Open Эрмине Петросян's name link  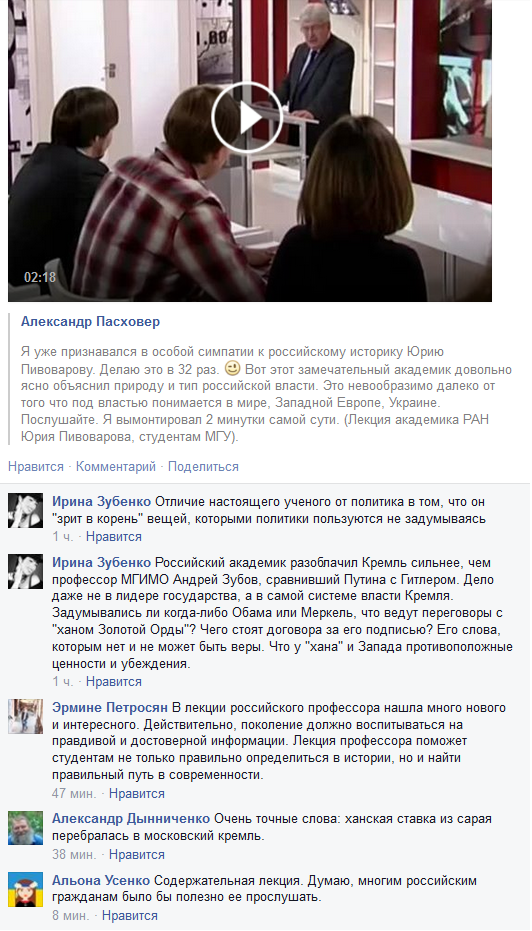pyautogui.click(x=110, y=708)
